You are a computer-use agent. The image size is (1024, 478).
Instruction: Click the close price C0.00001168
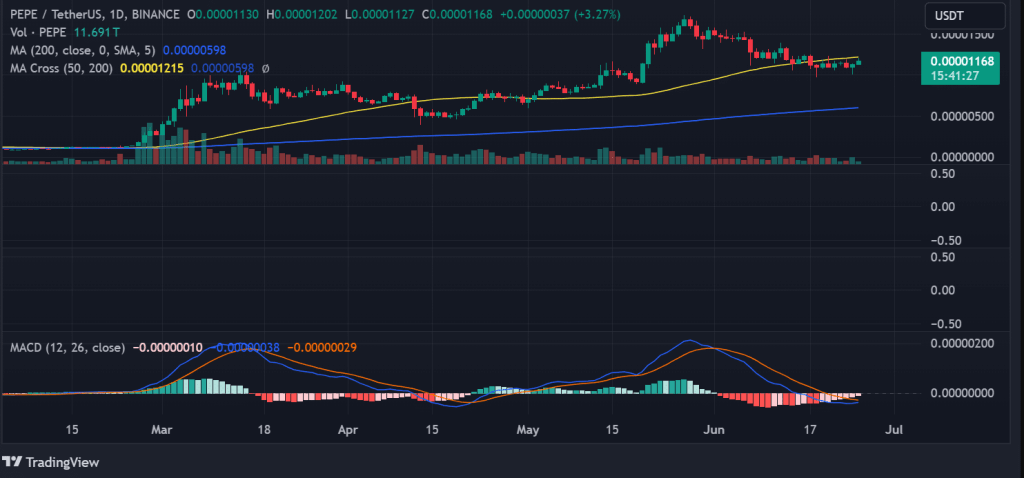[x=456, y=14]
